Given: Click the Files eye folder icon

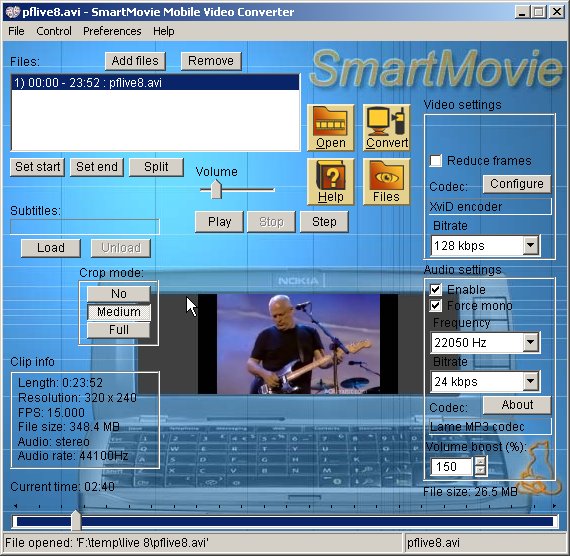Looking at the screenshot, I should pos(386,182).
